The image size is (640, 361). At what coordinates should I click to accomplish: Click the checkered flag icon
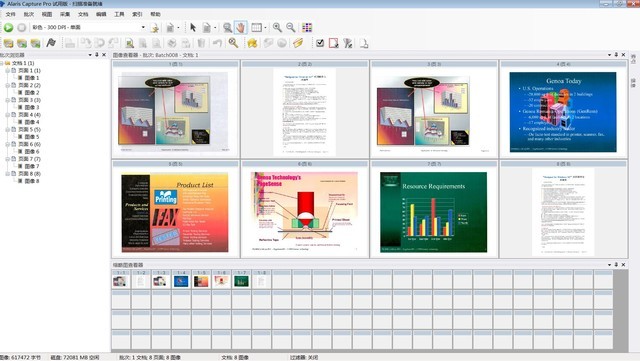51,42
